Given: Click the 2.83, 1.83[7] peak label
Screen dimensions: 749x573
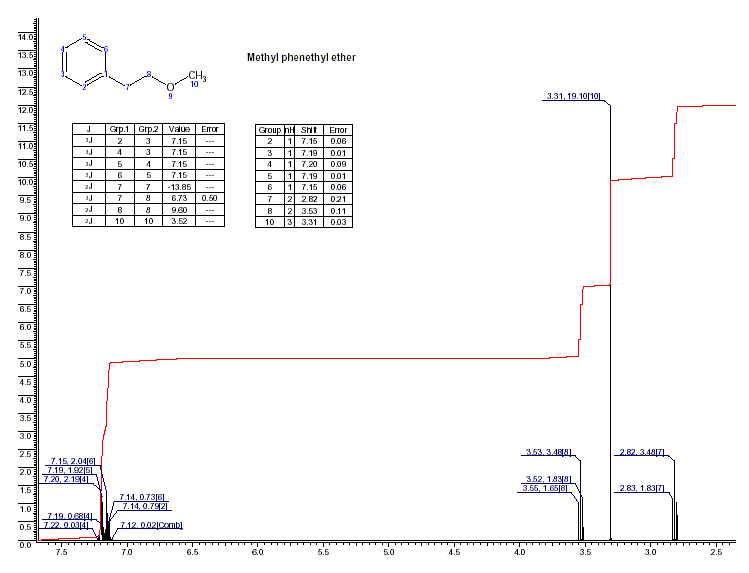Looking at the screenshot, I should (642, 488).
